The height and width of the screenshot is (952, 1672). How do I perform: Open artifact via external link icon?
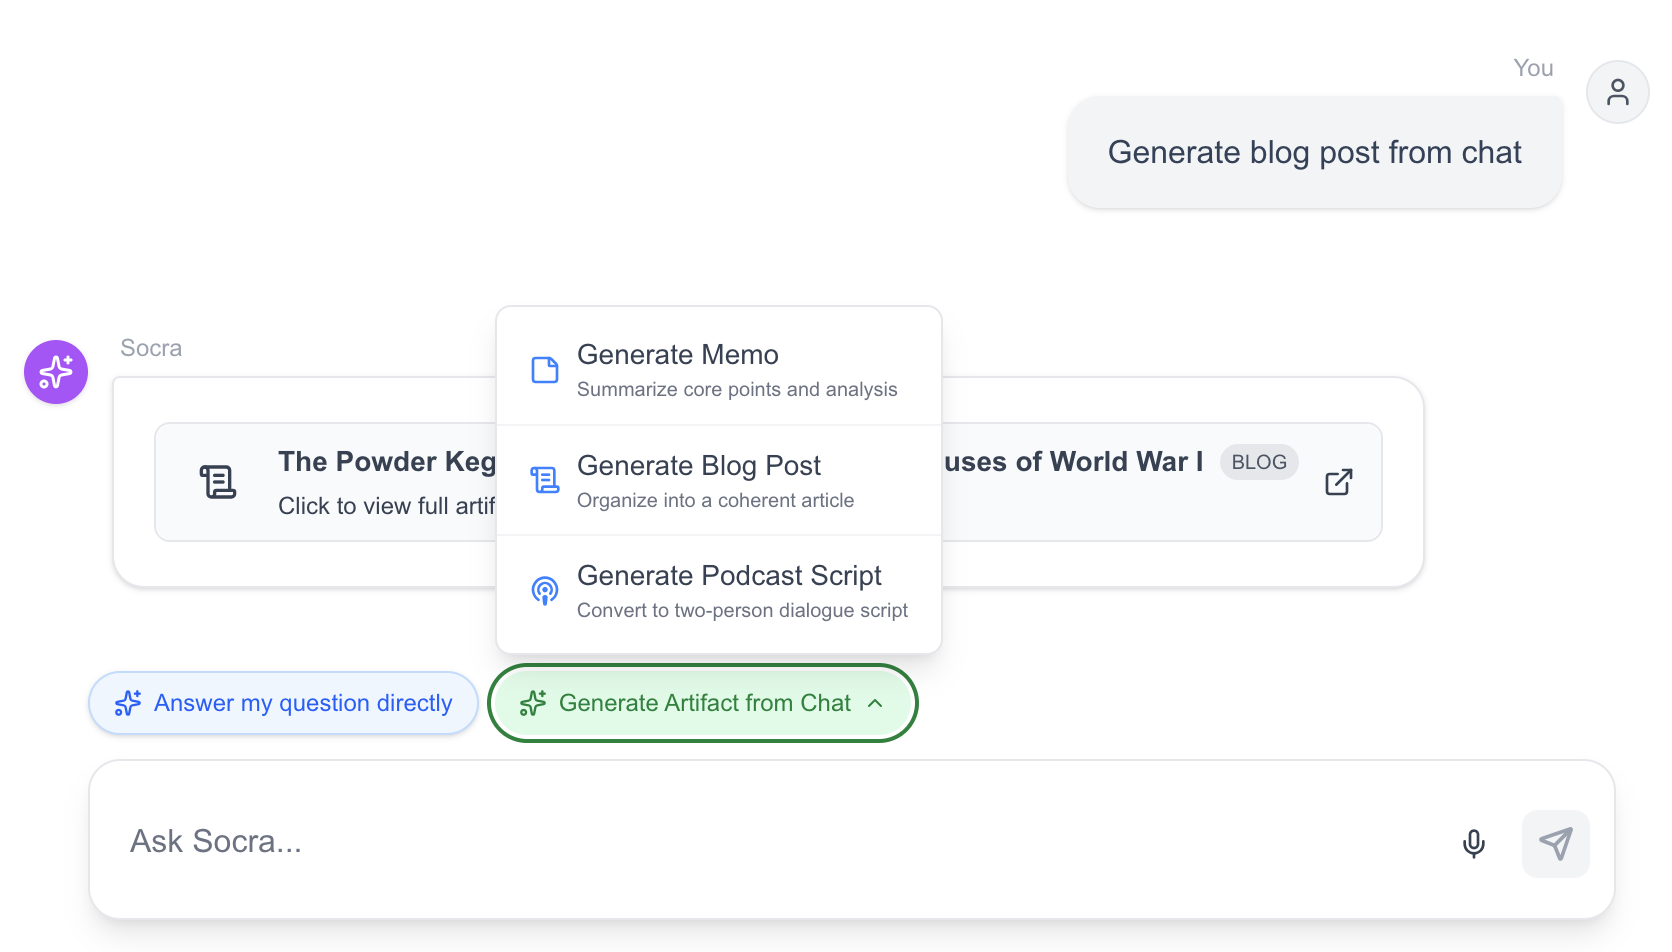click(x=1338, y=482)
